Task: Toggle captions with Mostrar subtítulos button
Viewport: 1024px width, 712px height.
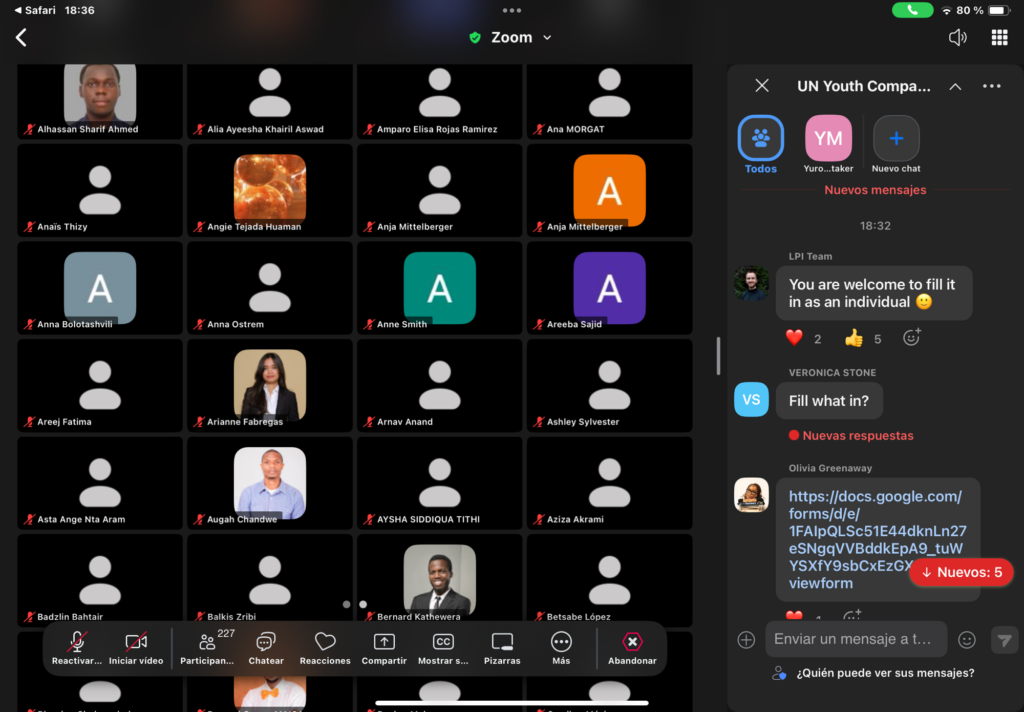Action: (443, 643)
